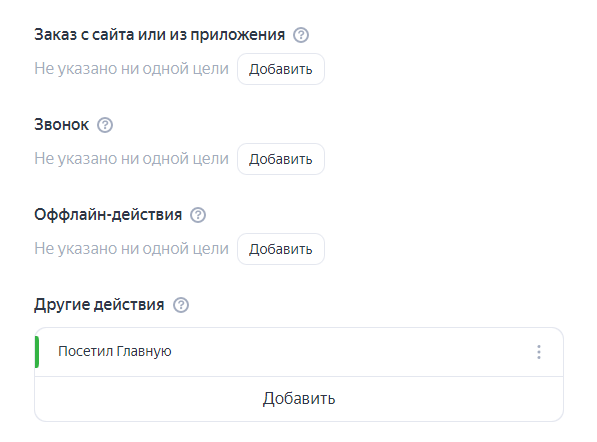Select the 'Посетил Главную' goal row

pyautogui.click(x=299, y=352)
